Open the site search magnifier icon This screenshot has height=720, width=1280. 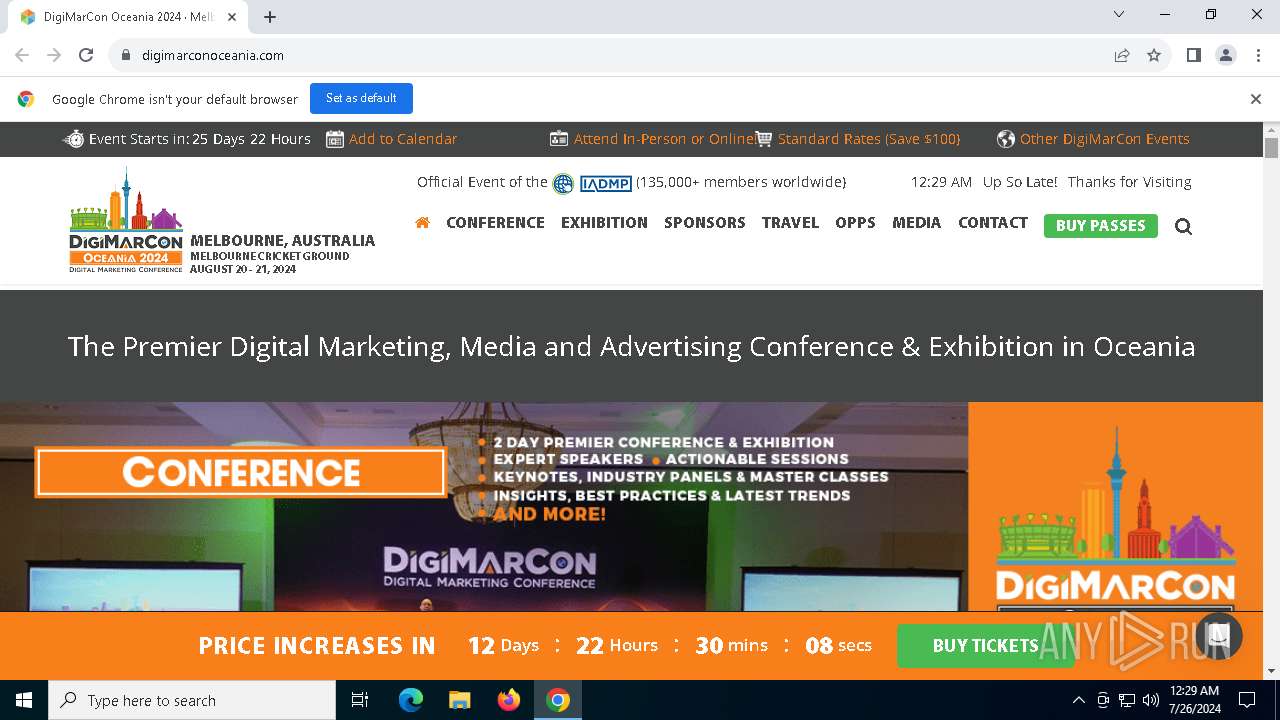[x=1183, y=226]
